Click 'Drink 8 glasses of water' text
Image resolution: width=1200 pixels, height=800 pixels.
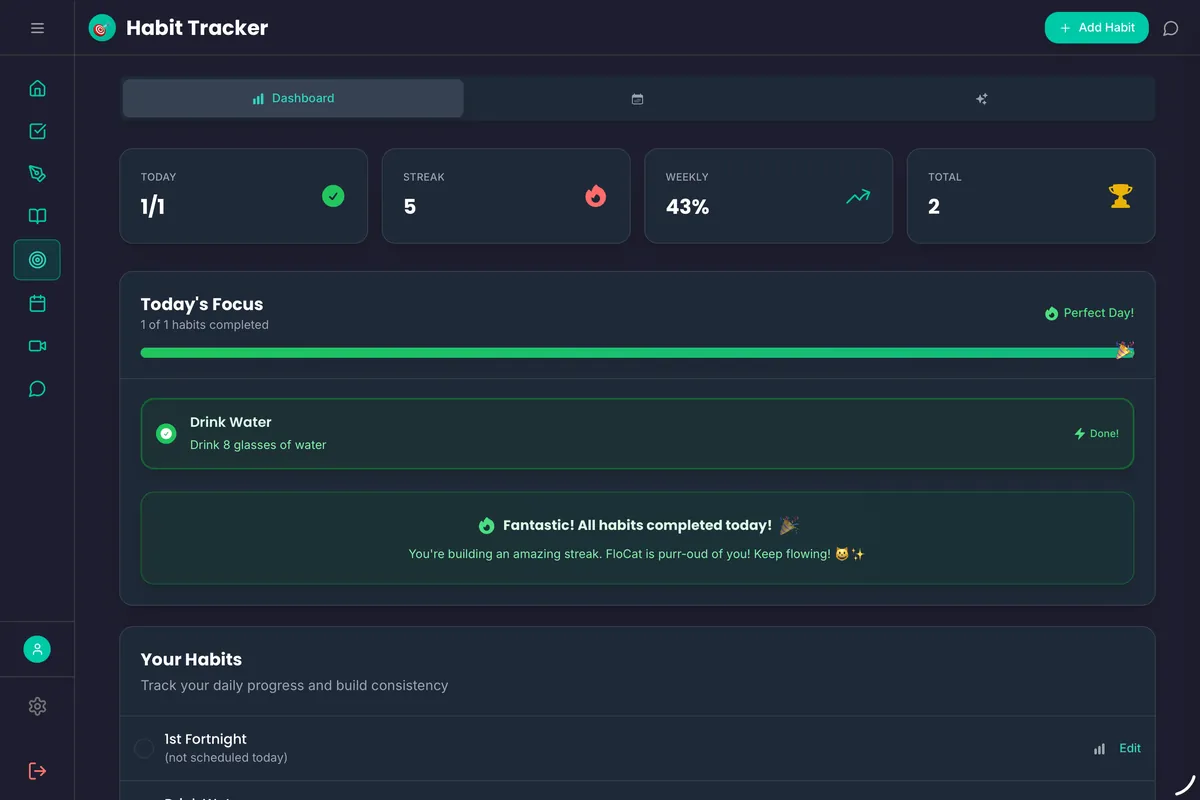click(258, 445)
